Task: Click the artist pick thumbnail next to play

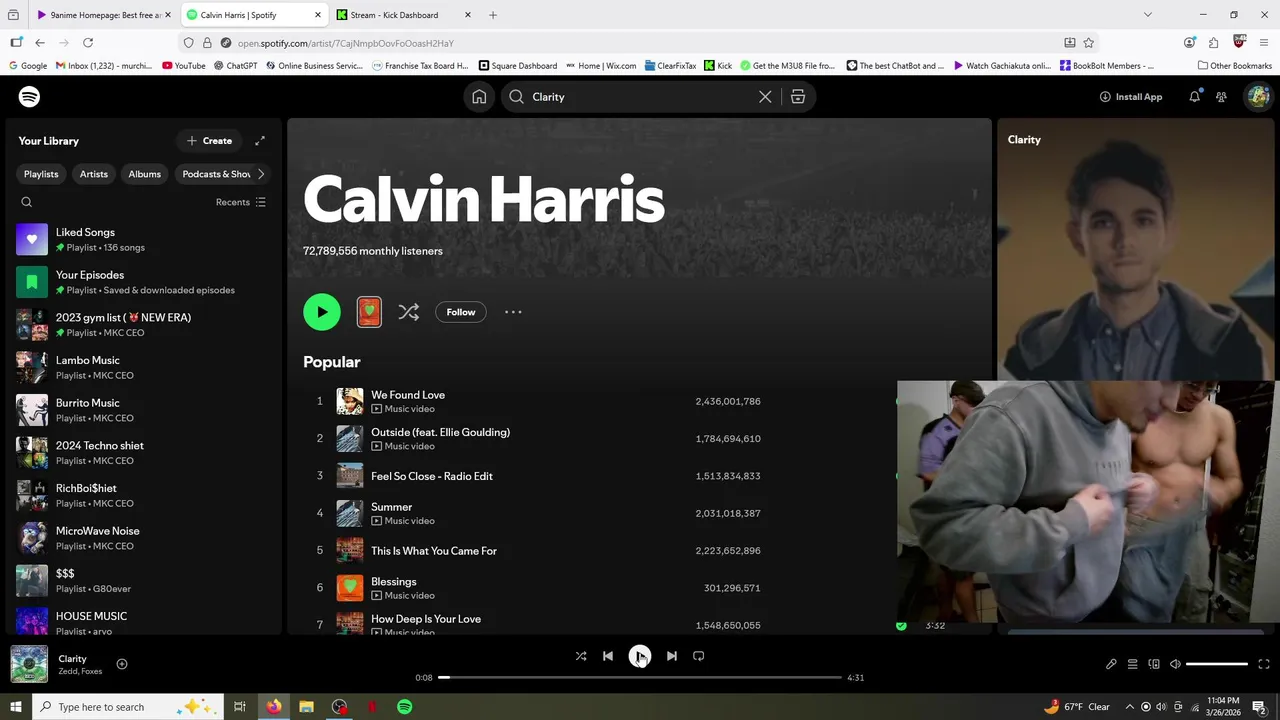Action: click(369, 312)
